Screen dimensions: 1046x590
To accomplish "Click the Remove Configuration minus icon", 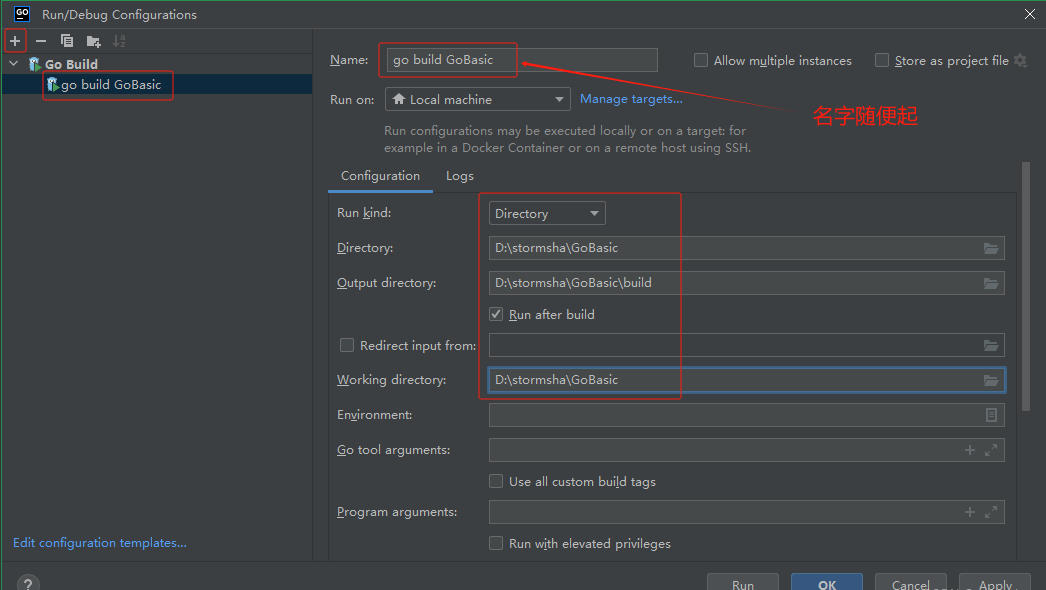I will pyautogui.click(x=41, y=41).
